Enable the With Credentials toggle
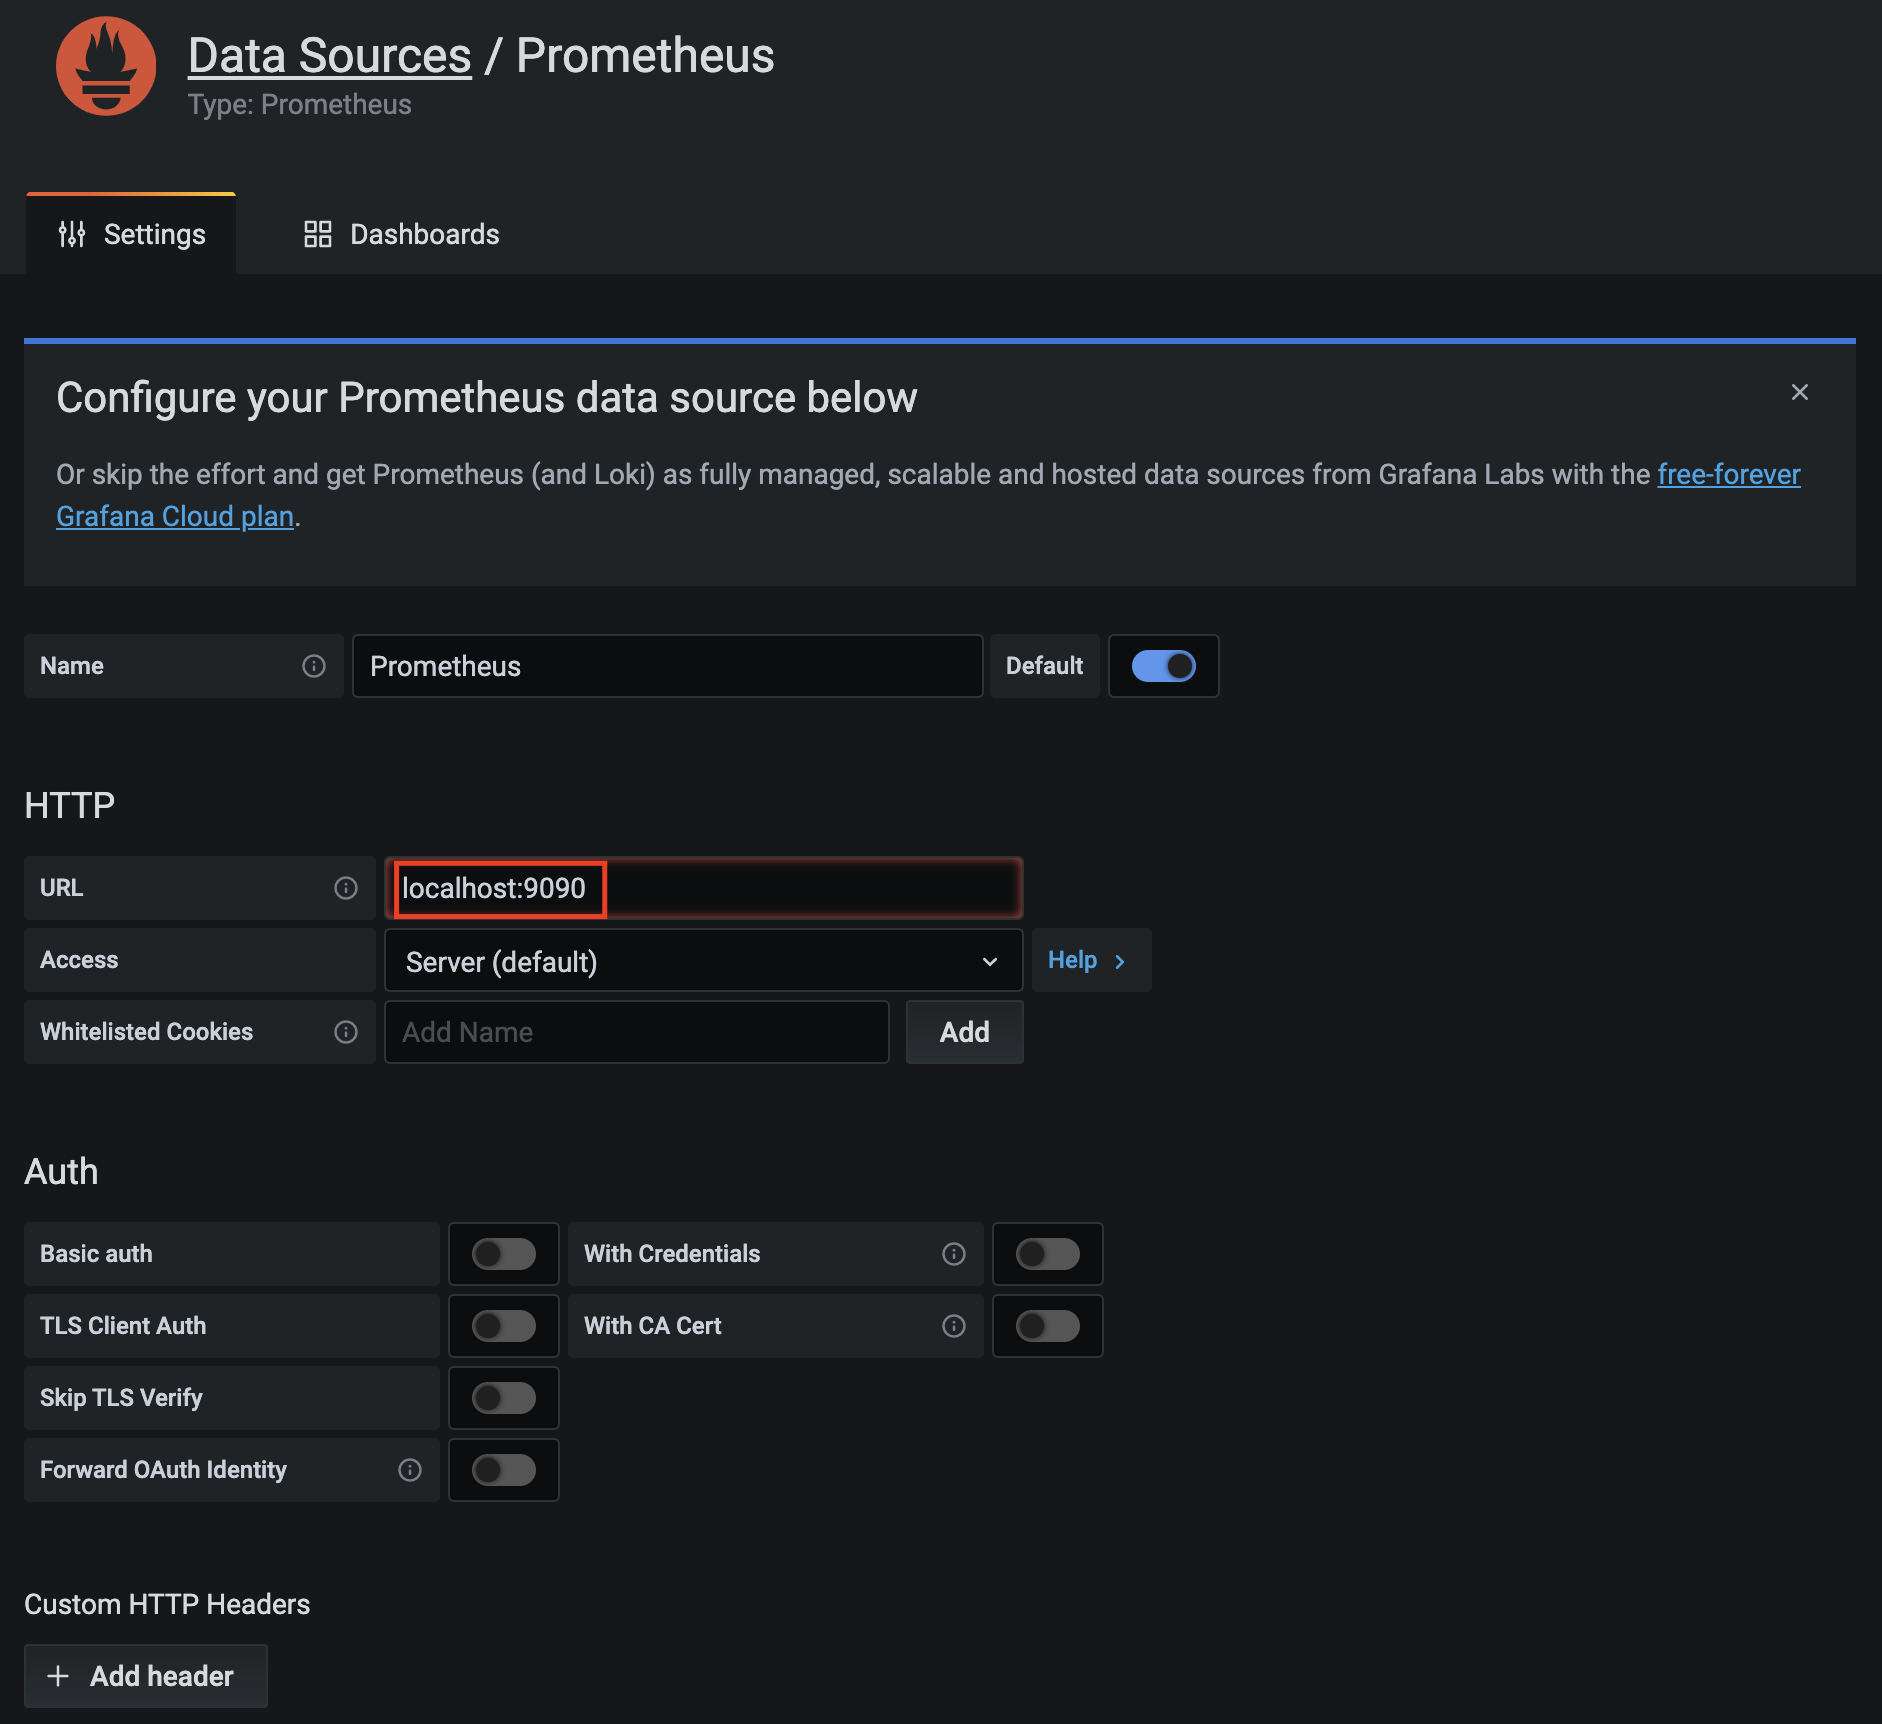The width and height of the screenshot is (1882, 1724). 1048,1254
